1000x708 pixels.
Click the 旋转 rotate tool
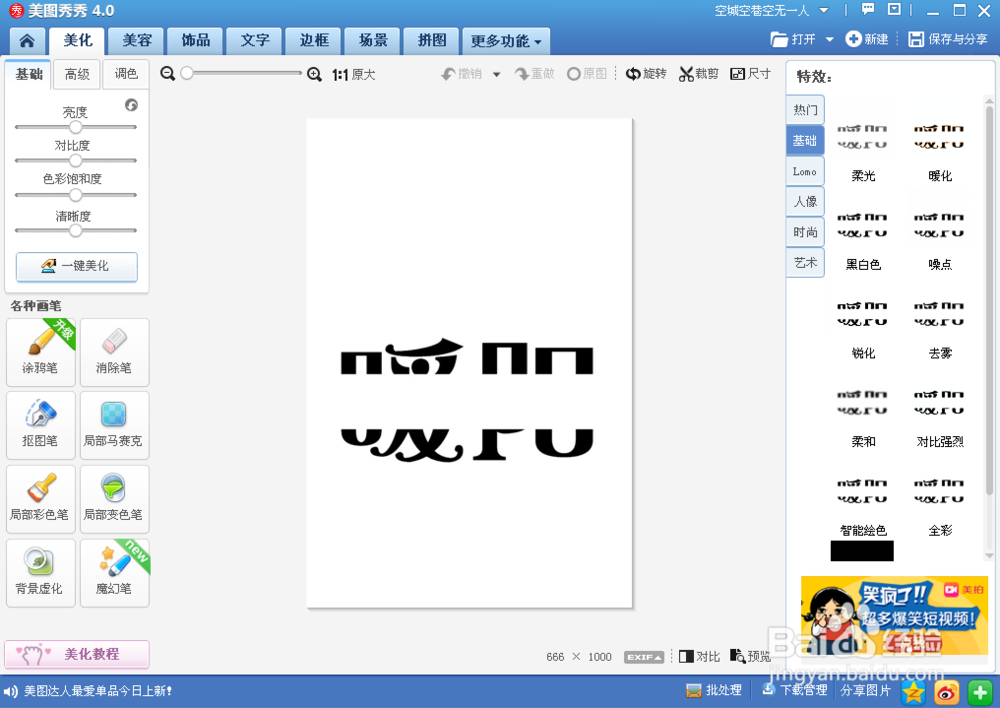(x=645, y=74)
